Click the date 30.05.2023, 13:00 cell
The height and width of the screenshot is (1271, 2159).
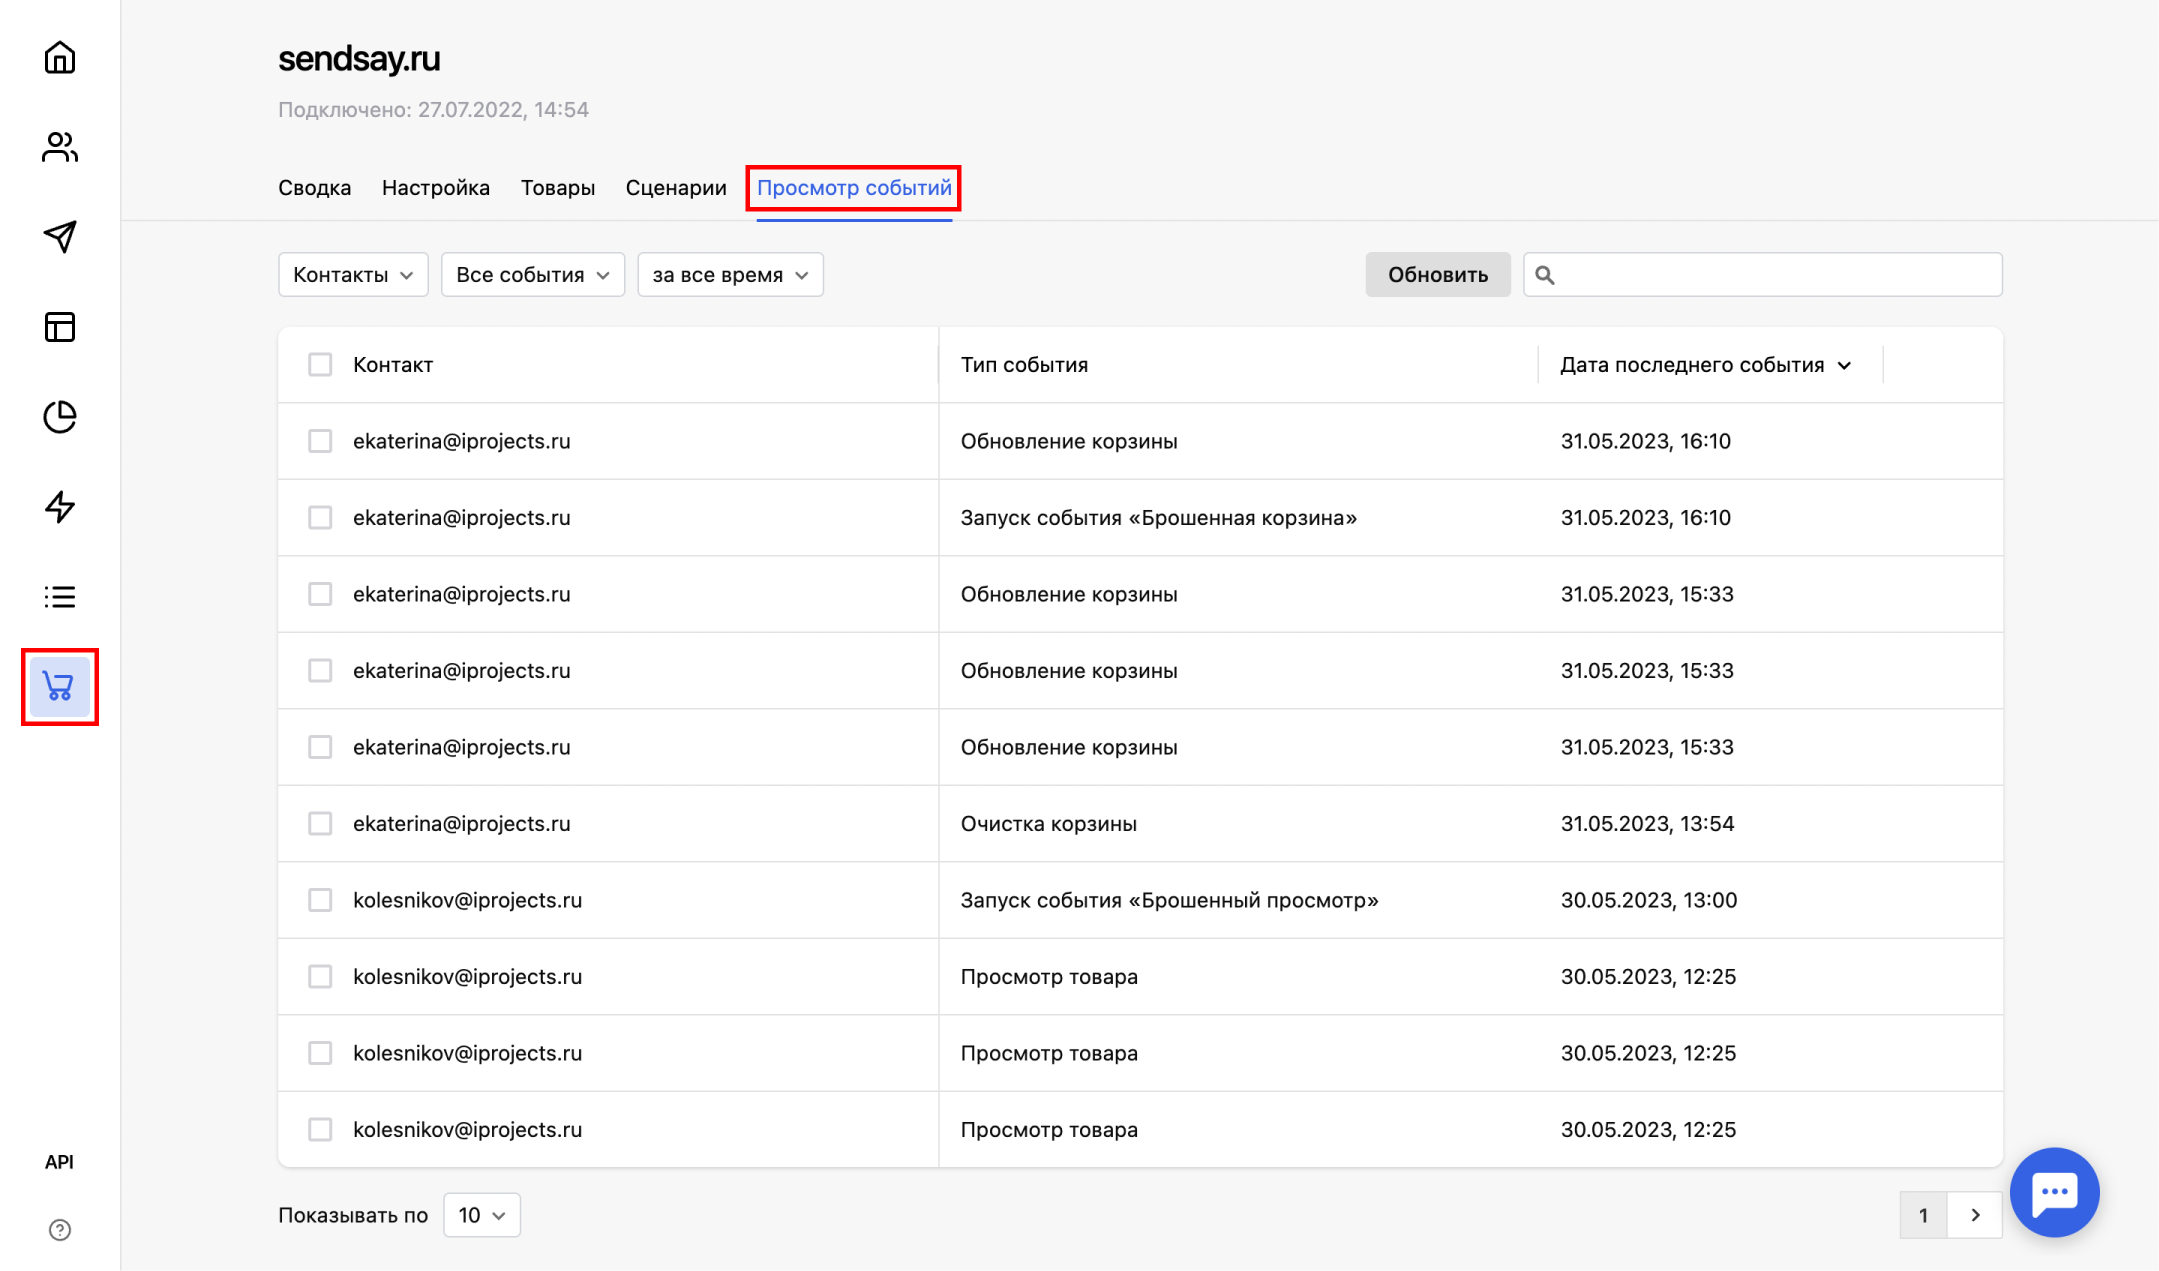click(1649, 900)
